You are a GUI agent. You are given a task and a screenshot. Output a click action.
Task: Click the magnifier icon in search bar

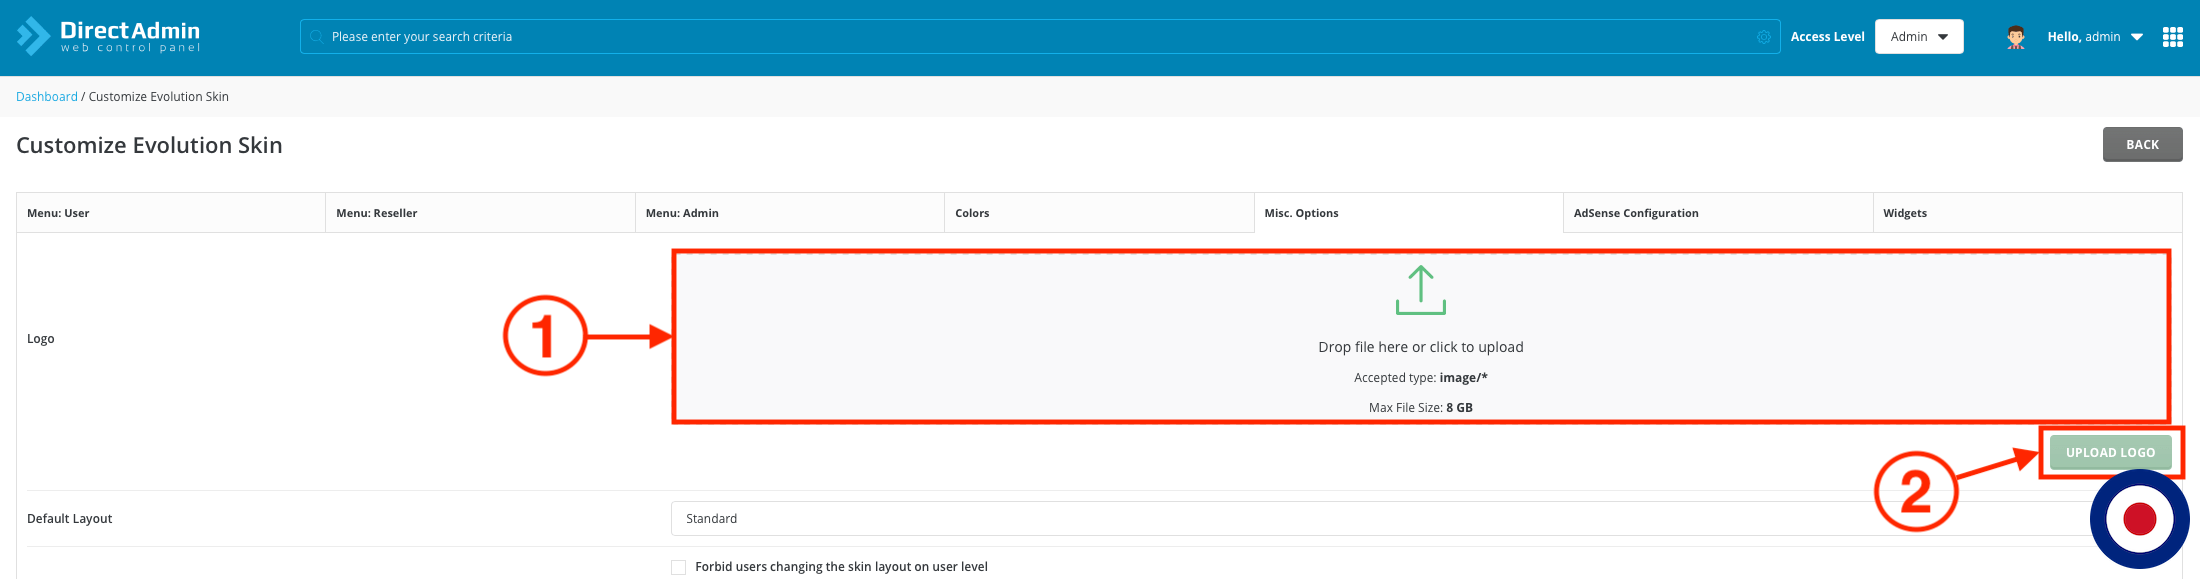(x=316, y=37)
